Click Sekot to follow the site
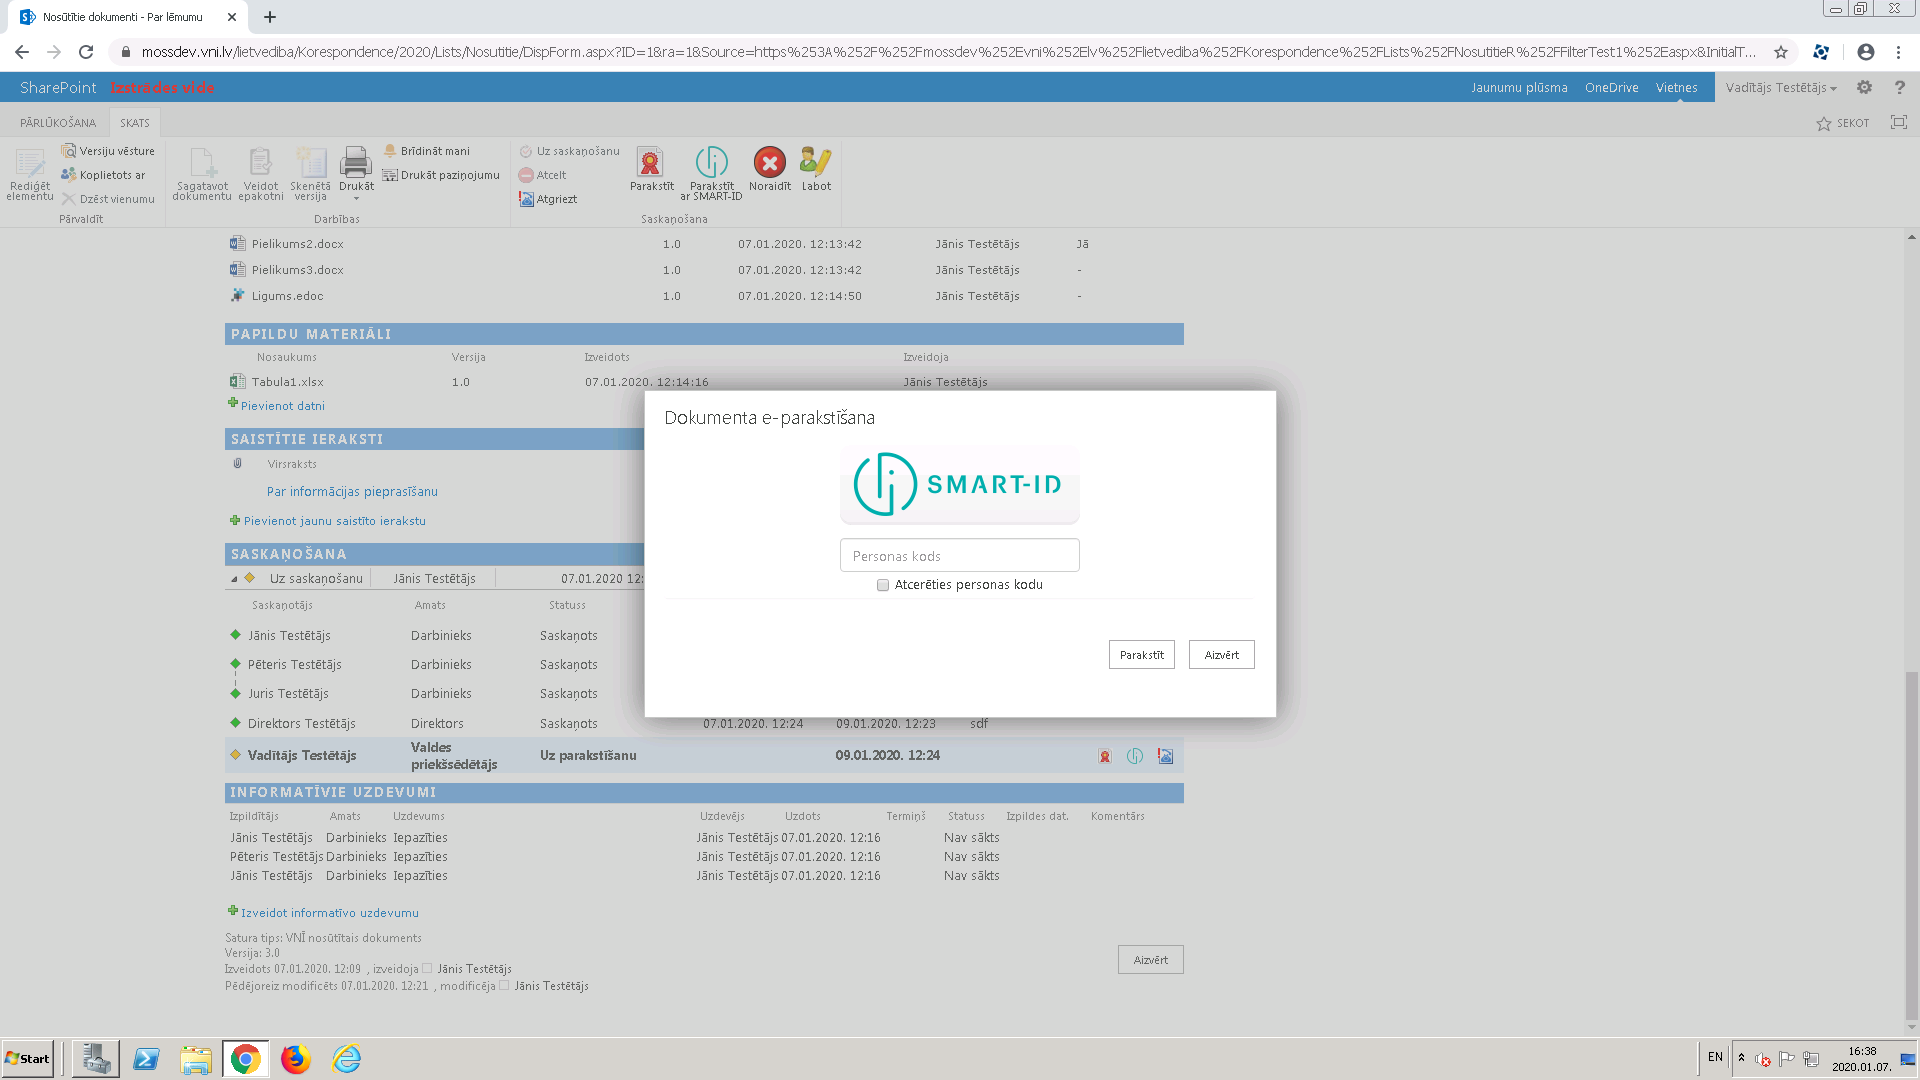Viewport: 1920px width, 1080px height. [1842, 123]
